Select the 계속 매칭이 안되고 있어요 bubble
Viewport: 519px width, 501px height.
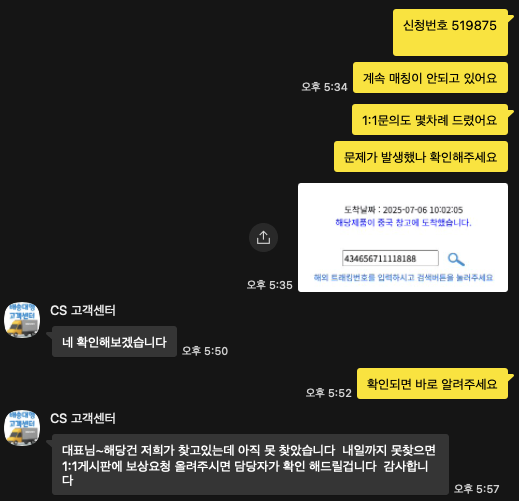[430, 78]
